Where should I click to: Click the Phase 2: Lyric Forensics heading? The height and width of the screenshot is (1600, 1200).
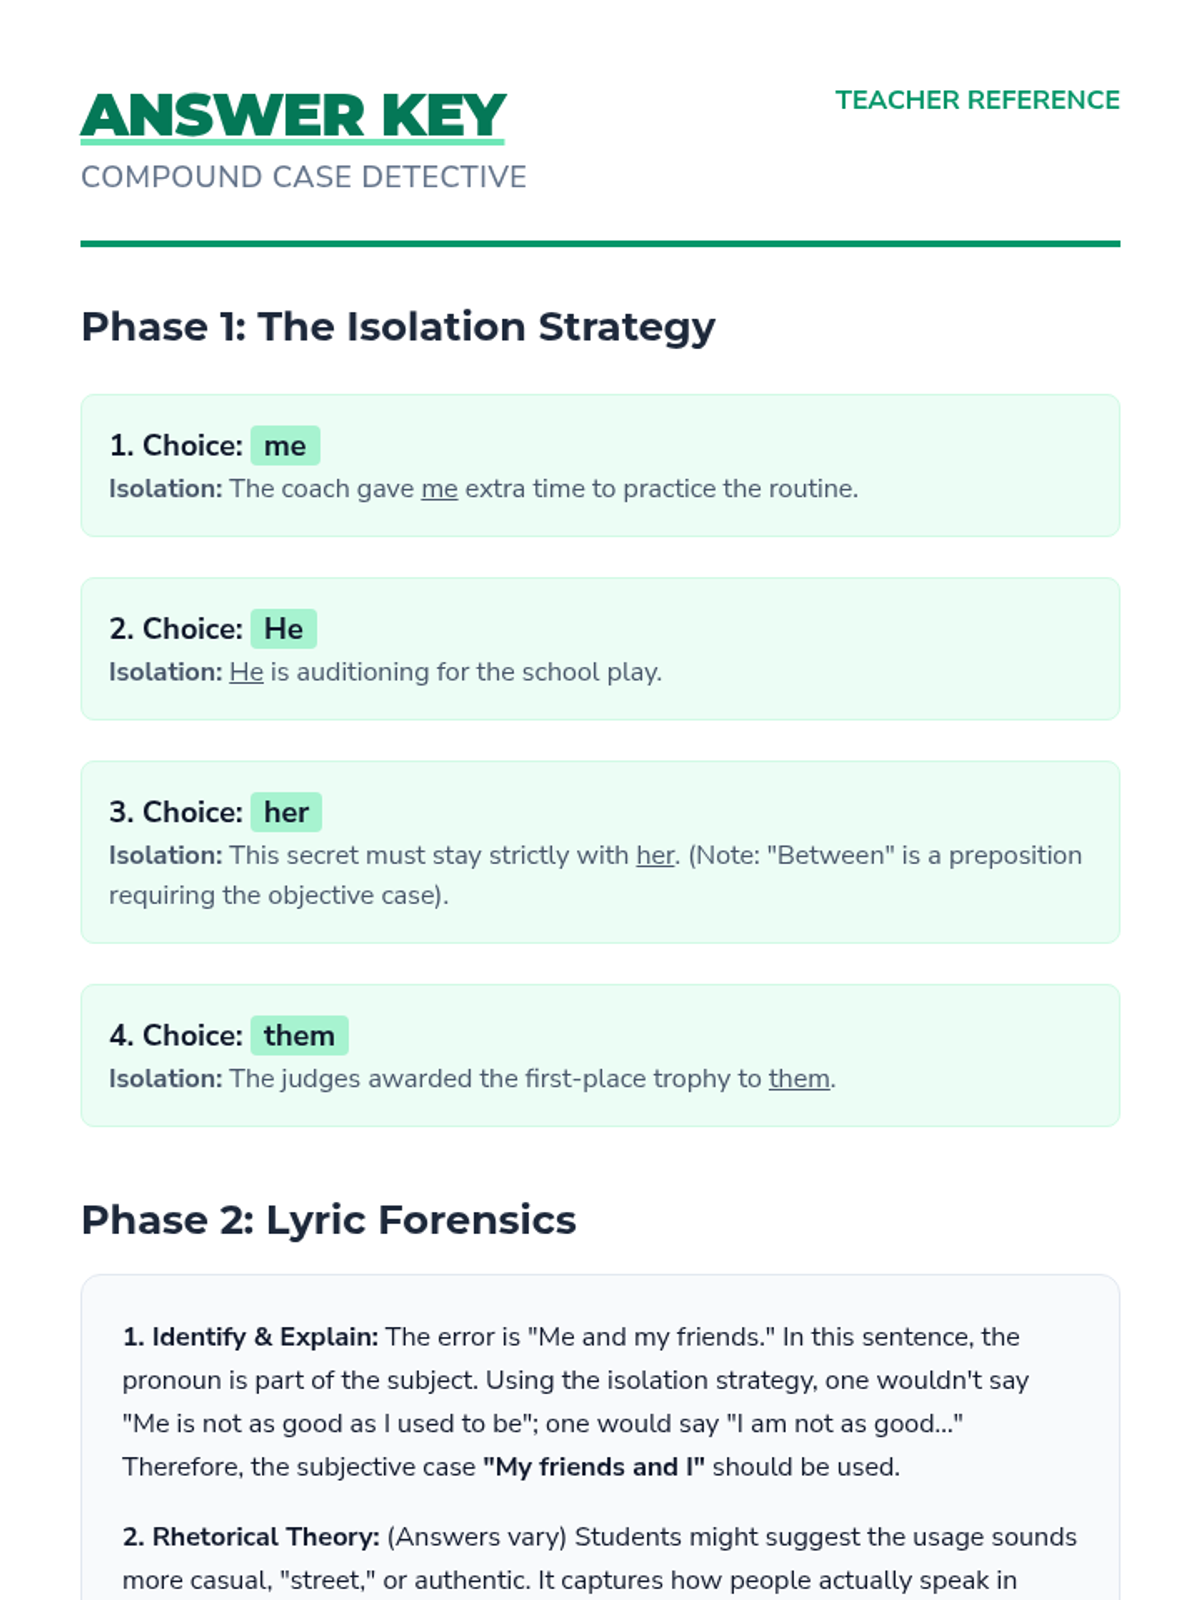click(x=328, y=1220)
